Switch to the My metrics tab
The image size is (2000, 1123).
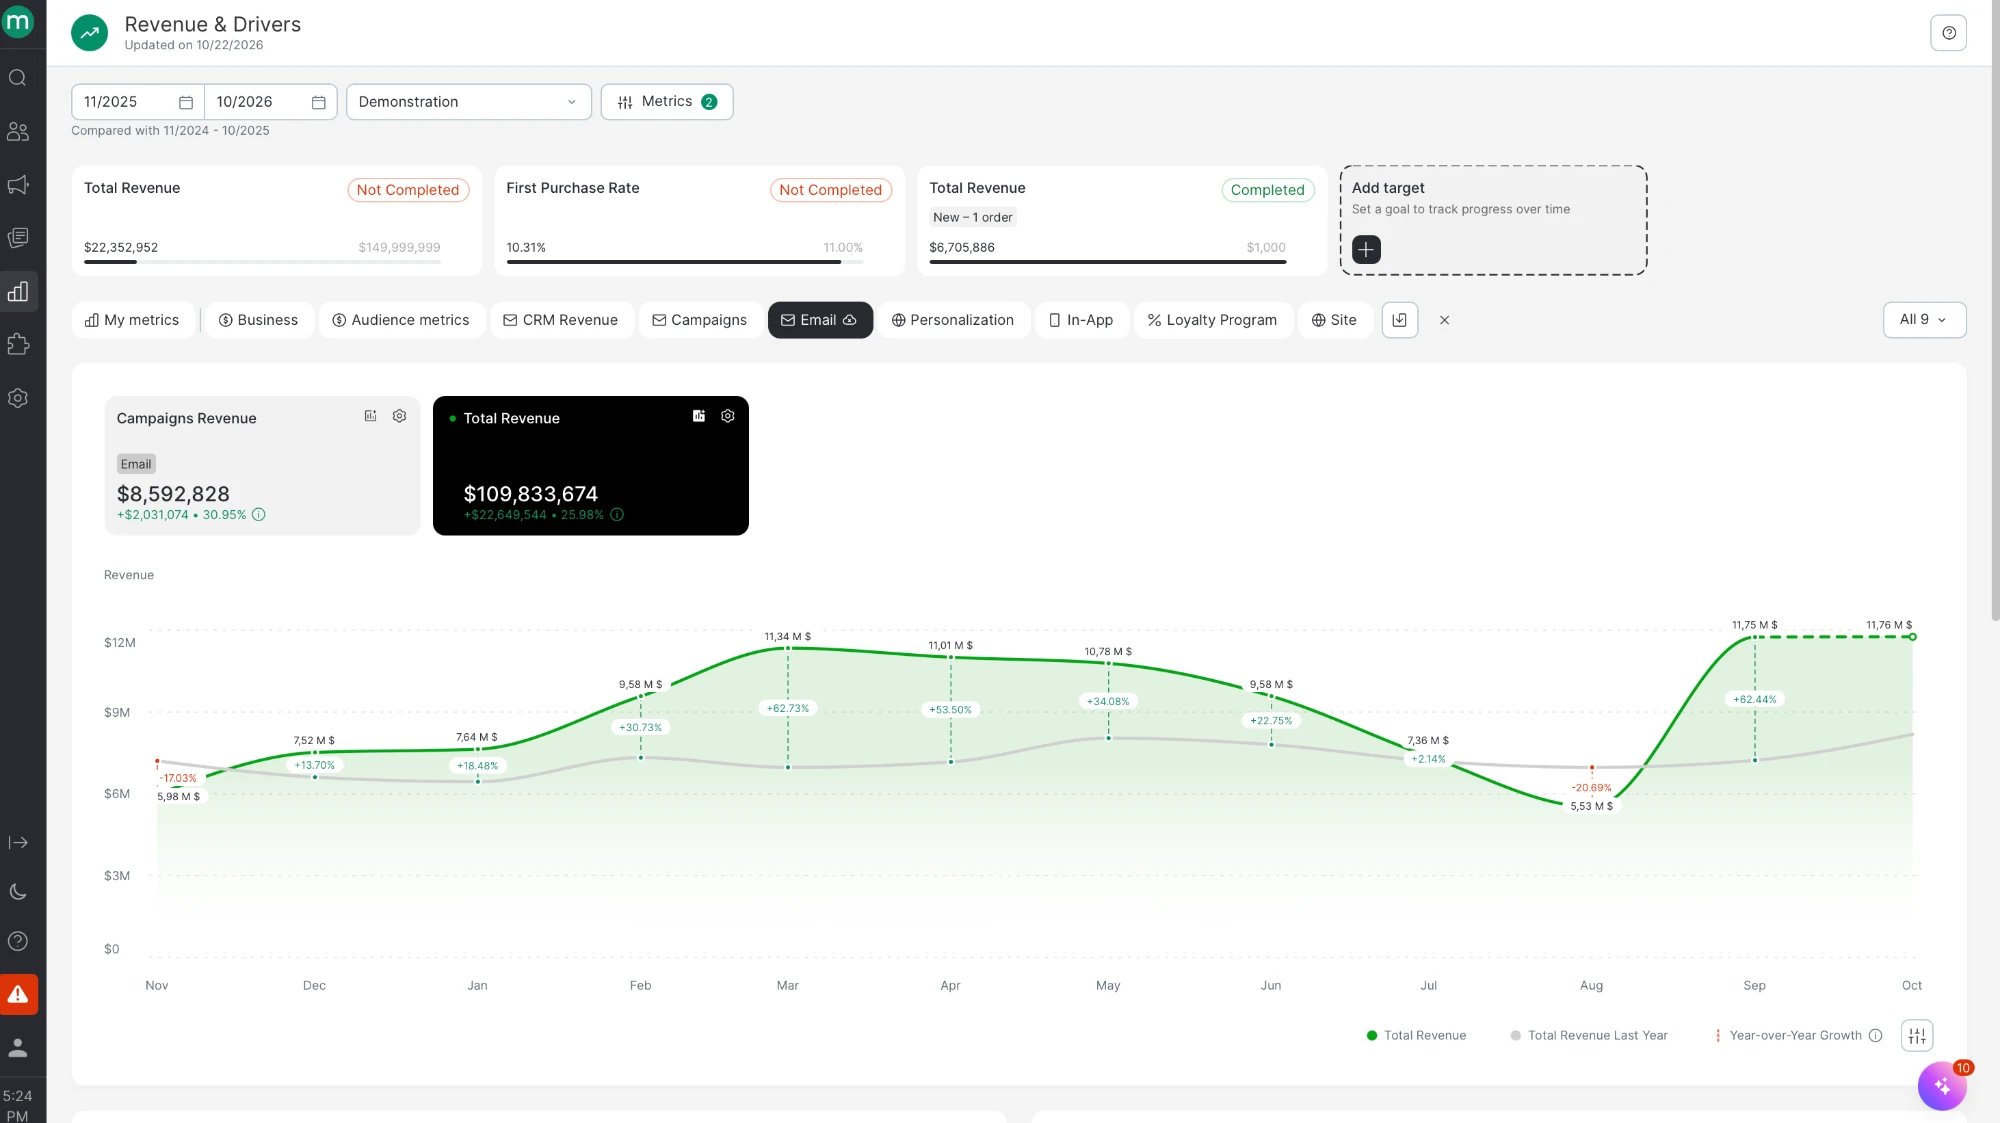tap(132, 320)
